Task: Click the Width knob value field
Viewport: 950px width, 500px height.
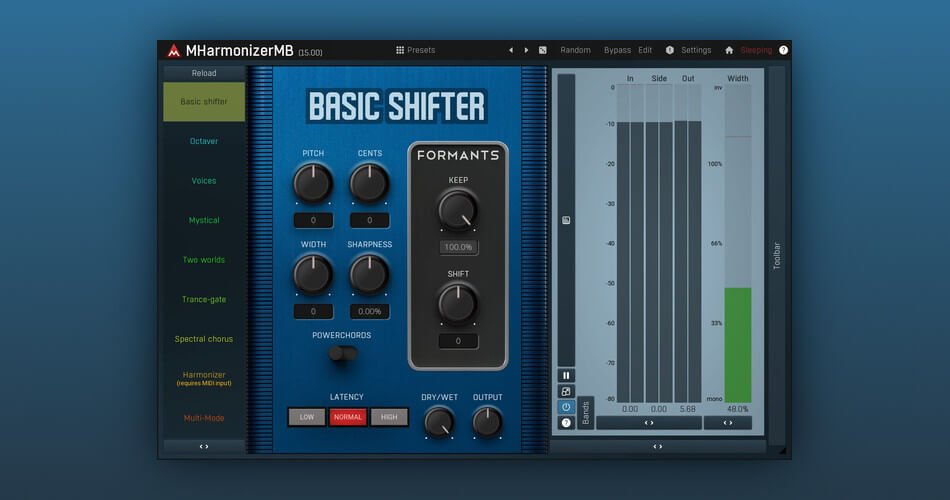Action: 313,312
